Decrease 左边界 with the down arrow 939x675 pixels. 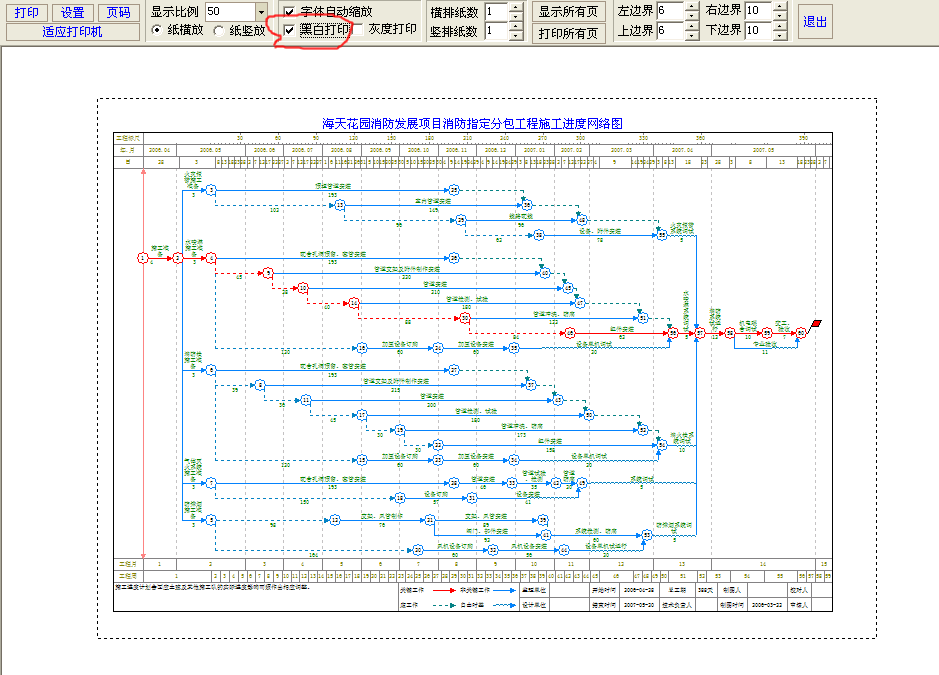[x=692, y=15]
